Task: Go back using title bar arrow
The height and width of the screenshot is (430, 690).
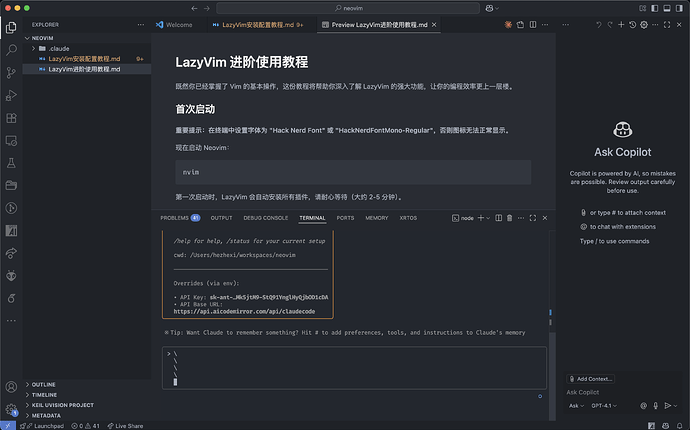Action: tap(195, 8)
